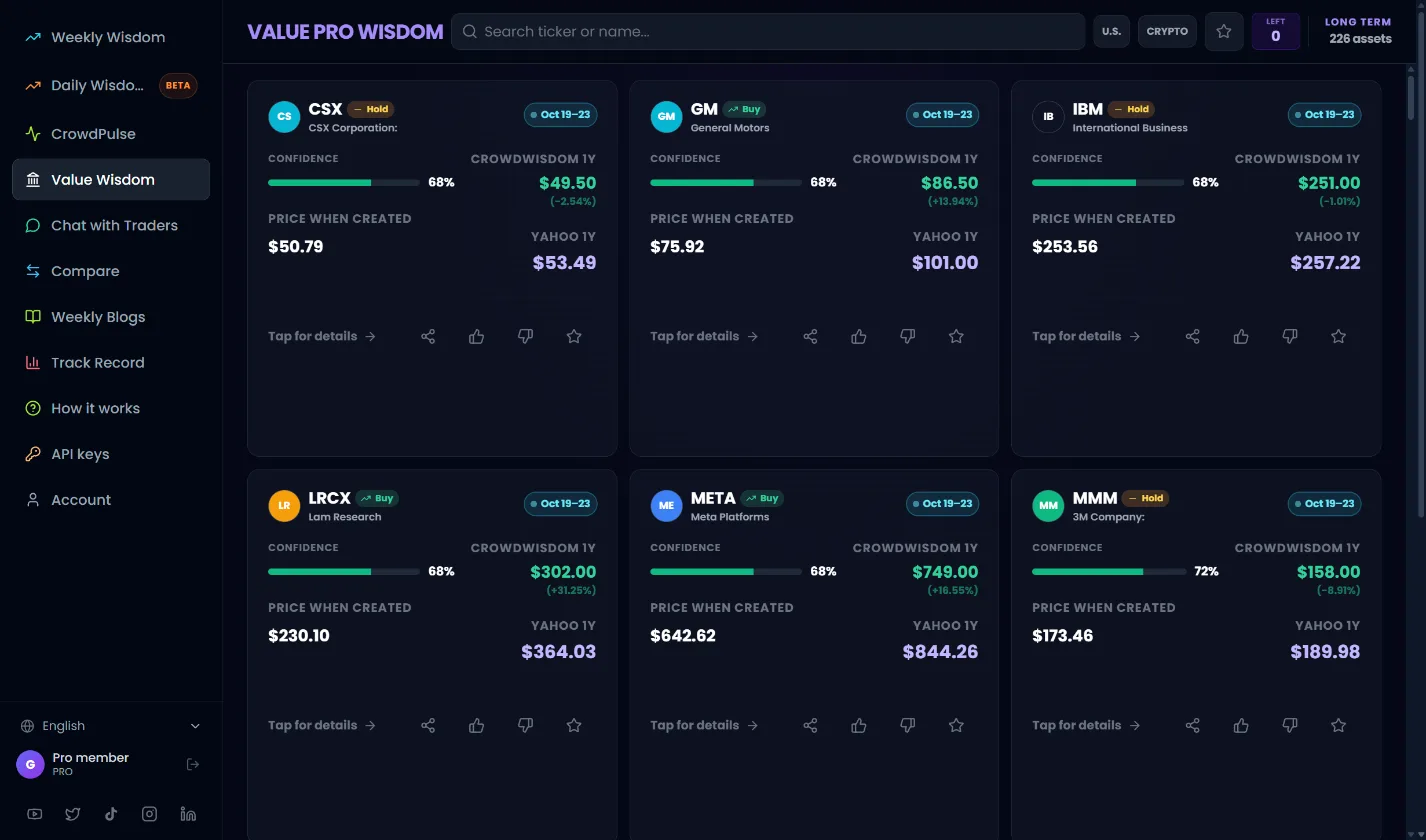This screenshot has height=840, width=1426.
Task: Open the Instagram social link
Action: tap(149, 814)
